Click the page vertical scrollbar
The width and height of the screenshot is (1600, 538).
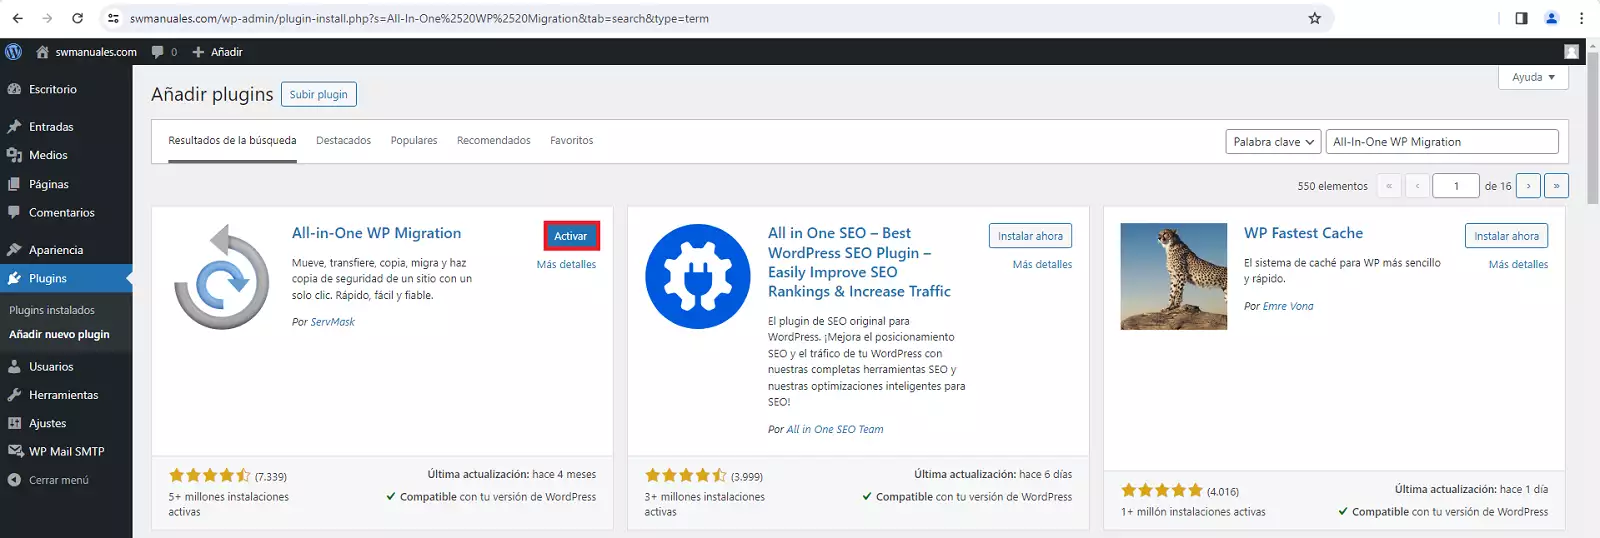1594,130
